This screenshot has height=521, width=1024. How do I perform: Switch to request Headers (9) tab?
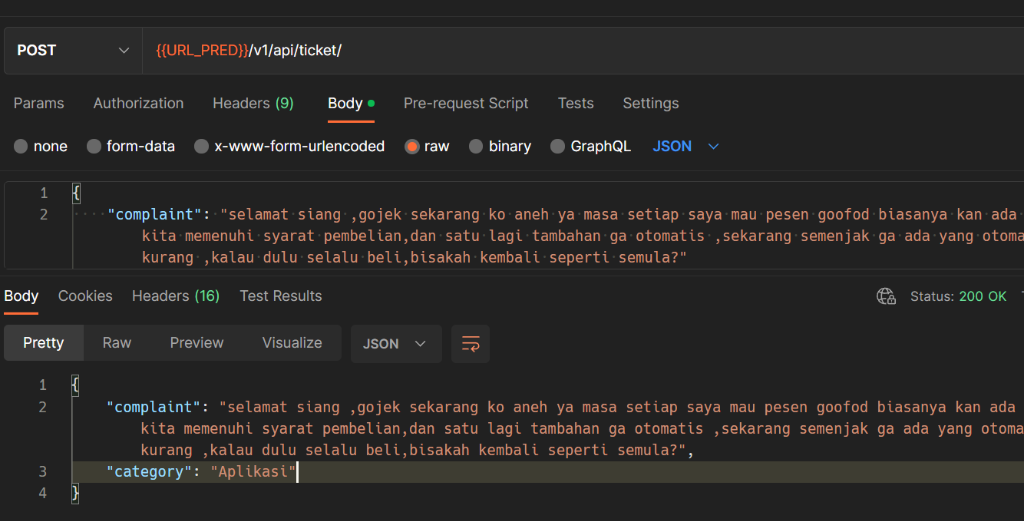[x=253, y=103]
